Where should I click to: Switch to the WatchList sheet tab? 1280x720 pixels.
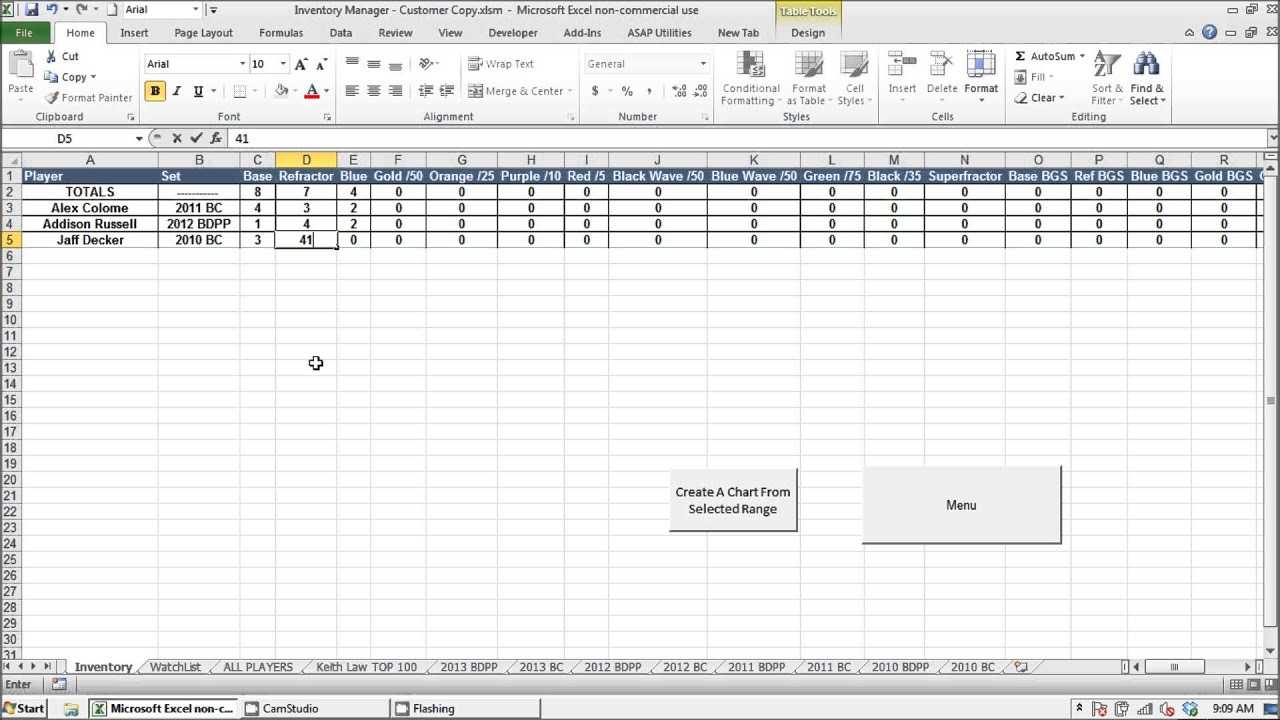(175, 667)
